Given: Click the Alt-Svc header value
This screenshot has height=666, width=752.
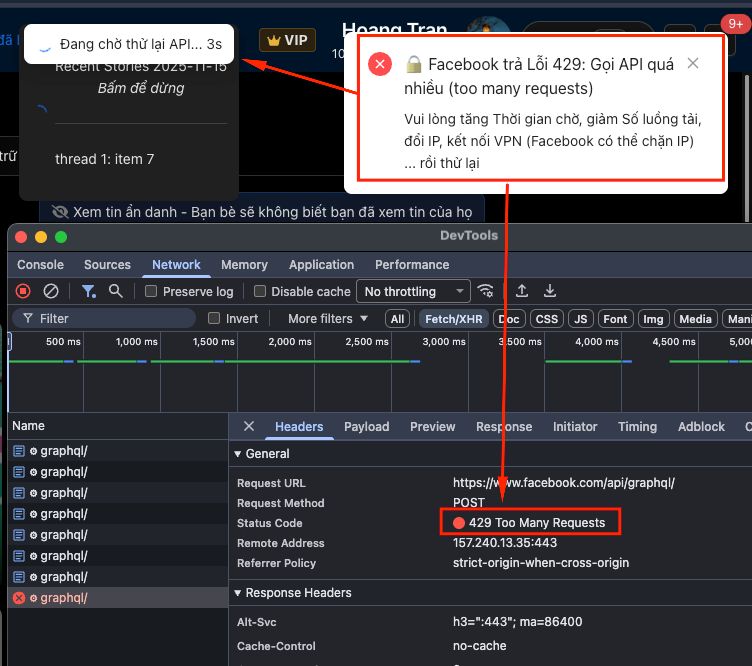Looking at the screenshot, I should point(517,622).
